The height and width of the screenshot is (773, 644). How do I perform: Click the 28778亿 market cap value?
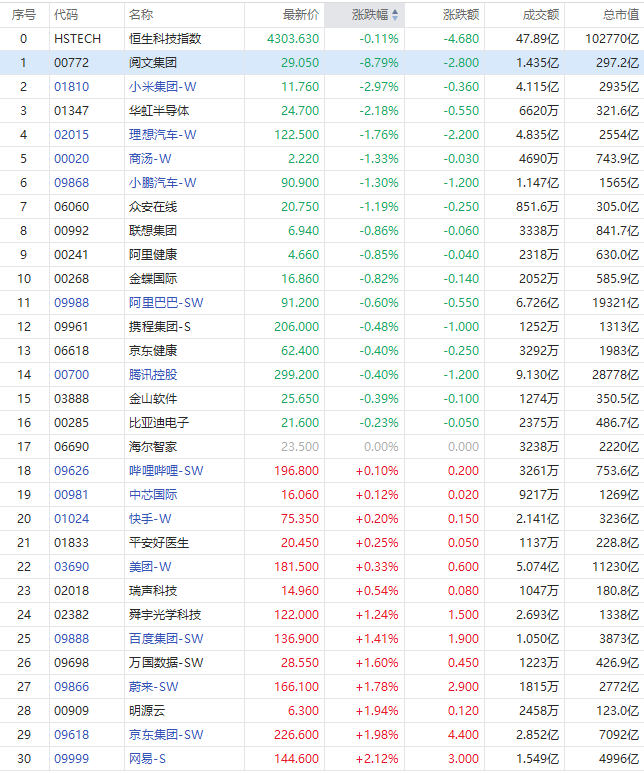[615, 375]
